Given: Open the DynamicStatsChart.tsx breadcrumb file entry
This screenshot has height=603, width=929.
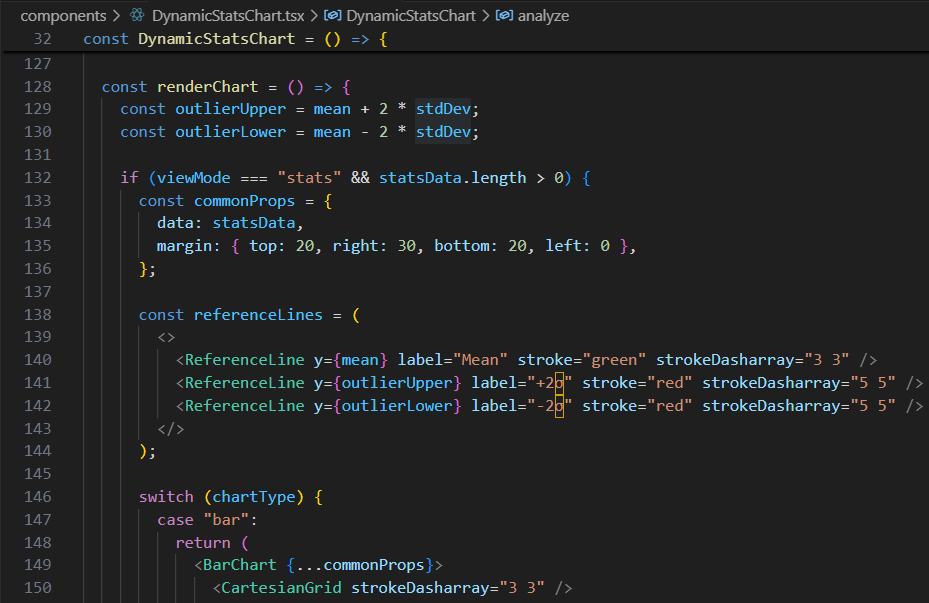Looking at the screenshot, I should 228,16.
